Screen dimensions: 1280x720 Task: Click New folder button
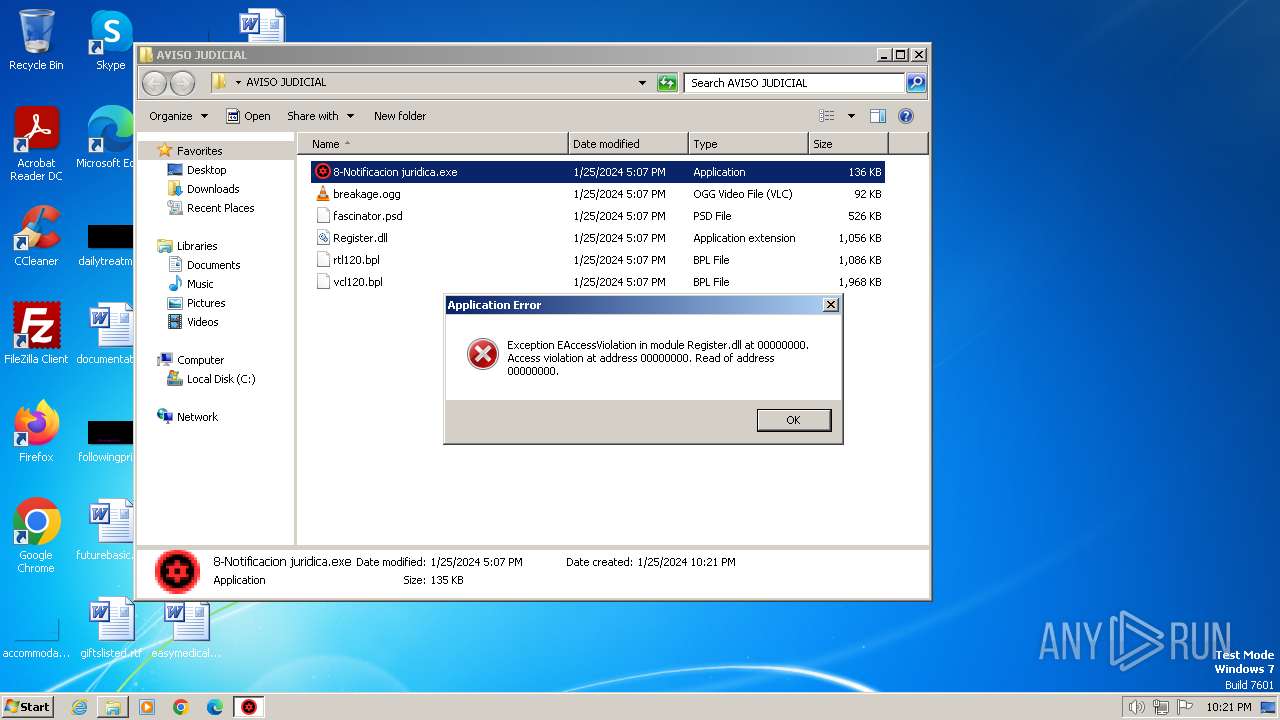(400, 116)
